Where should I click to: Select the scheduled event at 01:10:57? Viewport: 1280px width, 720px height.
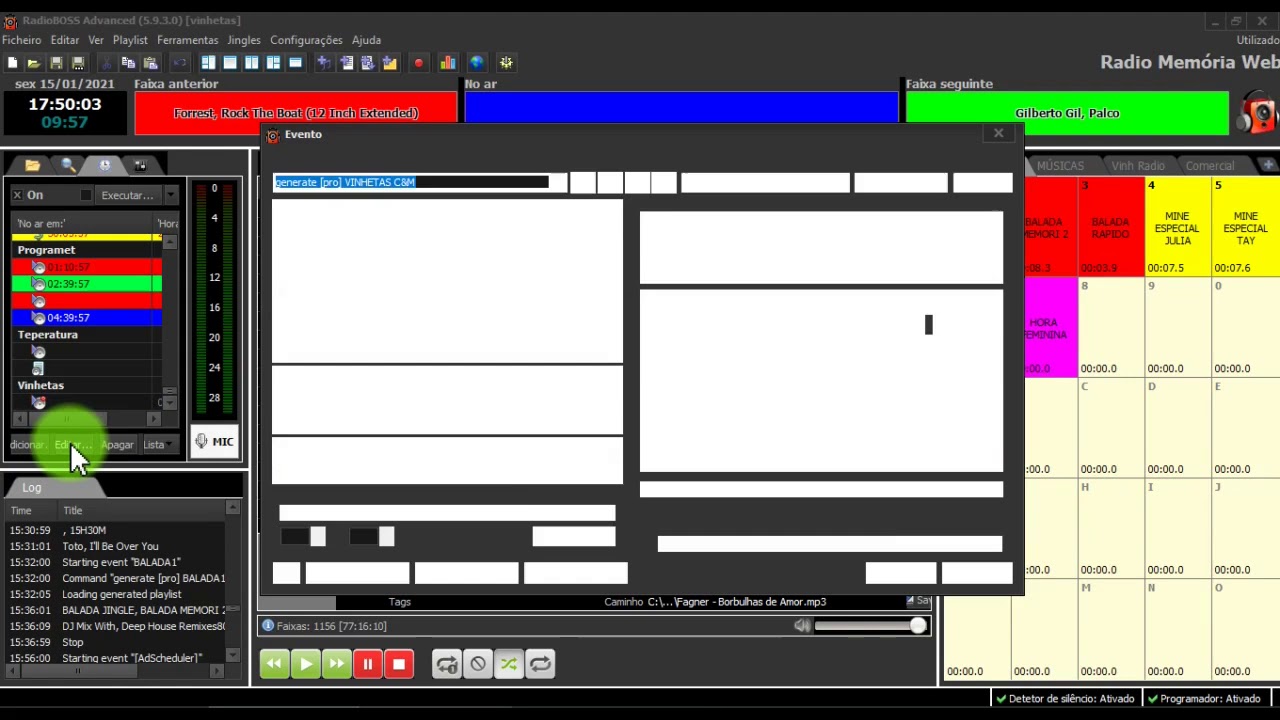[x=86, y=267]
